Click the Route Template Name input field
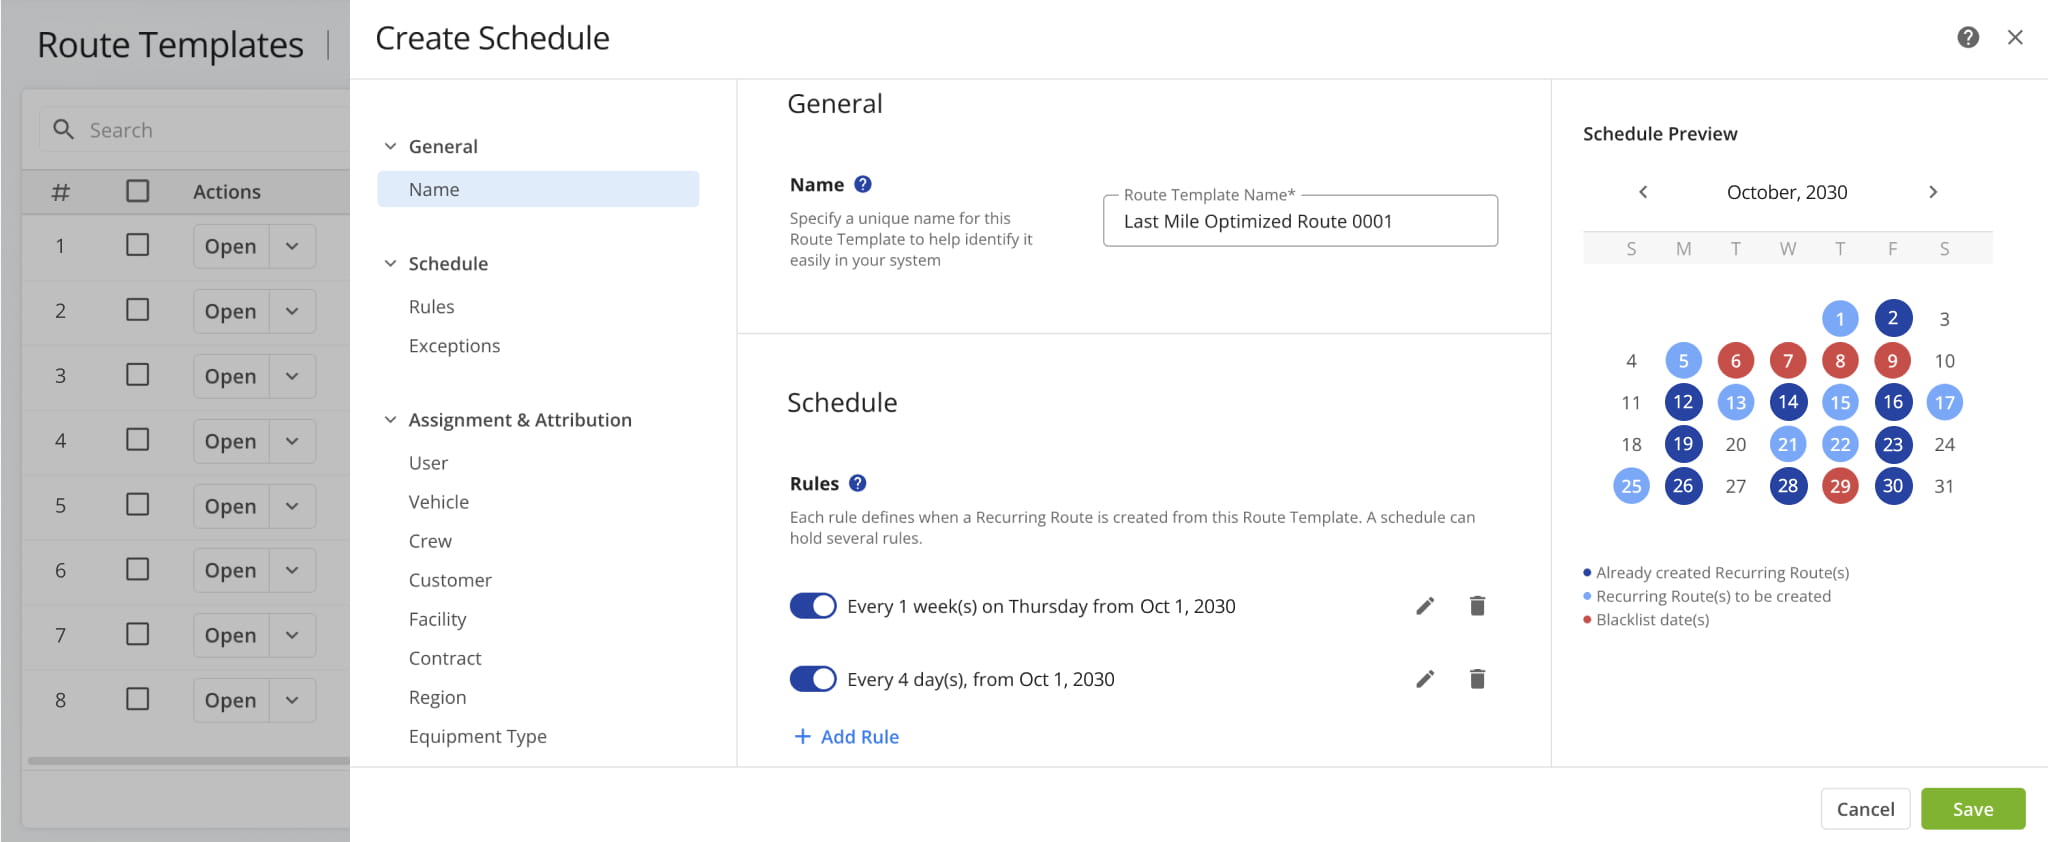This screenshot has width=2048, height=842. (x=1300, y=221)
